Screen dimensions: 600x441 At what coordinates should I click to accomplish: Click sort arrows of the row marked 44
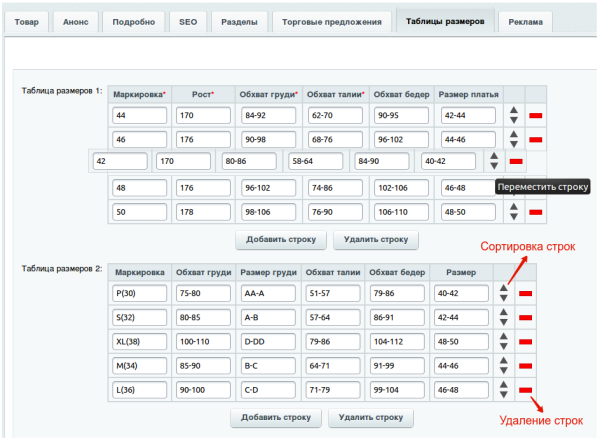pos(513,116)
